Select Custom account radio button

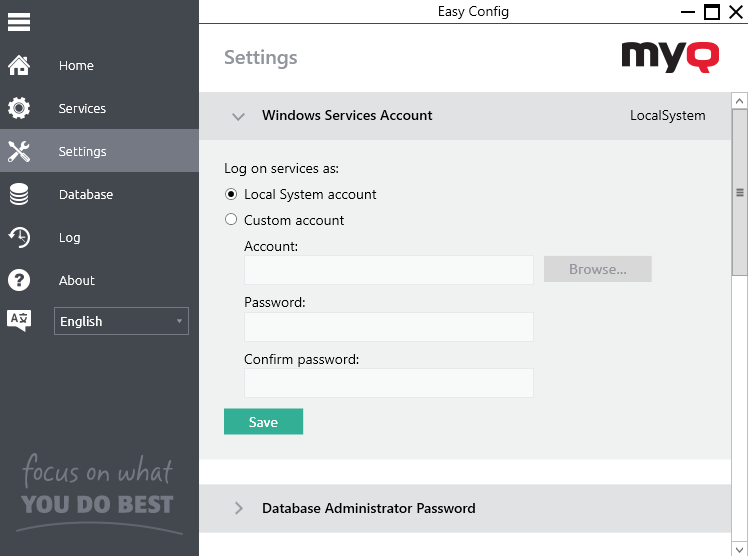231,220
